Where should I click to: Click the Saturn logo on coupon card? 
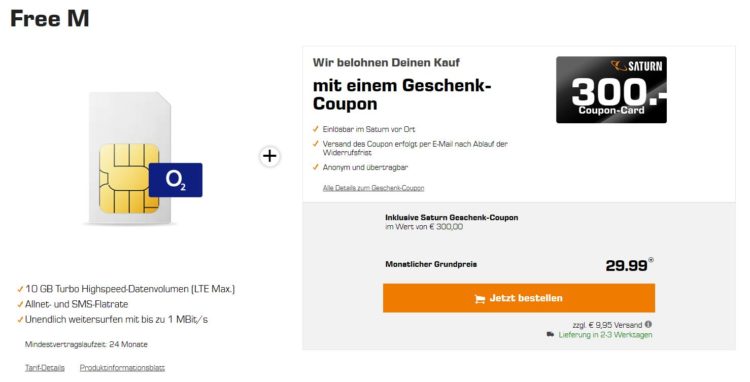coord(636,65)
